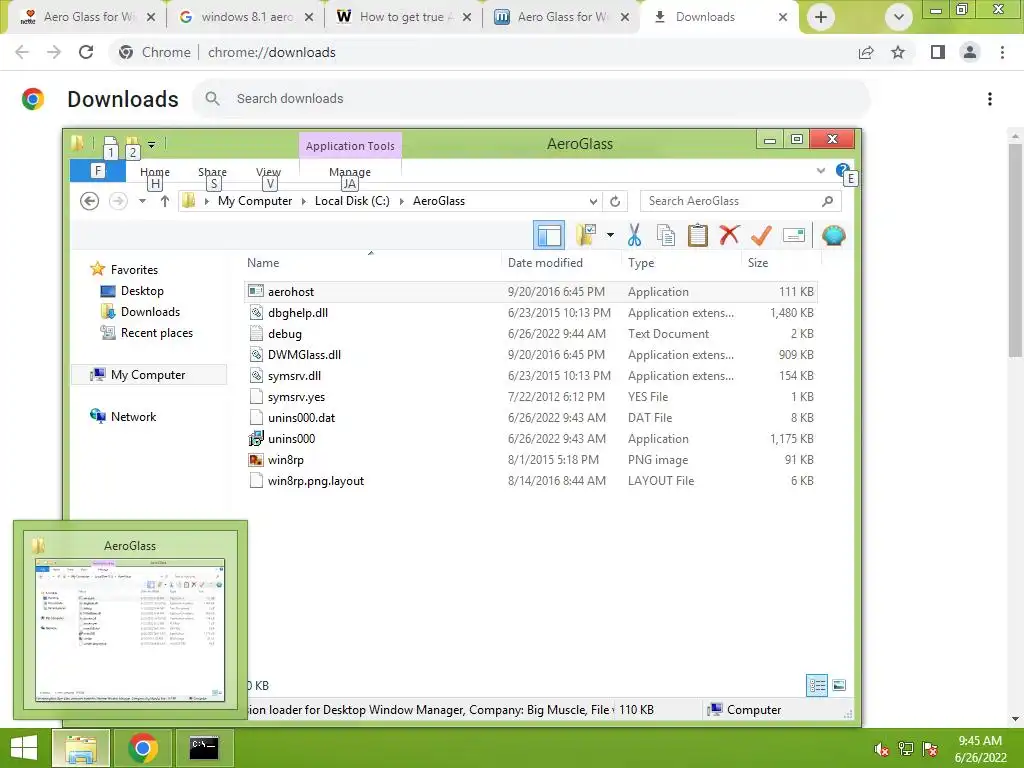The image size is (1024, 768).
Task: Select Recent places under Favorites
Action: pos(156,332)
